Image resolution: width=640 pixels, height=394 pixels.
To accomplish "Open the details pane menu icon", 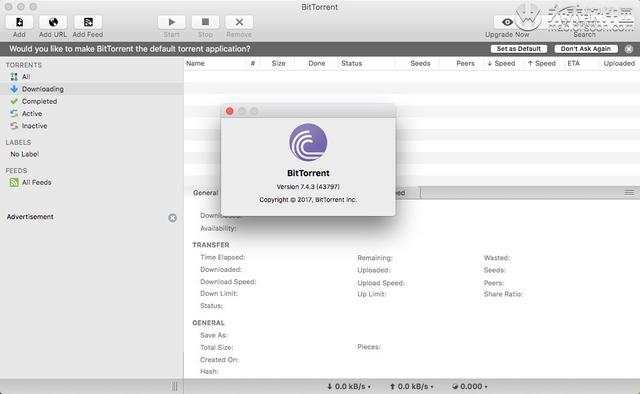I will [629, 192].
